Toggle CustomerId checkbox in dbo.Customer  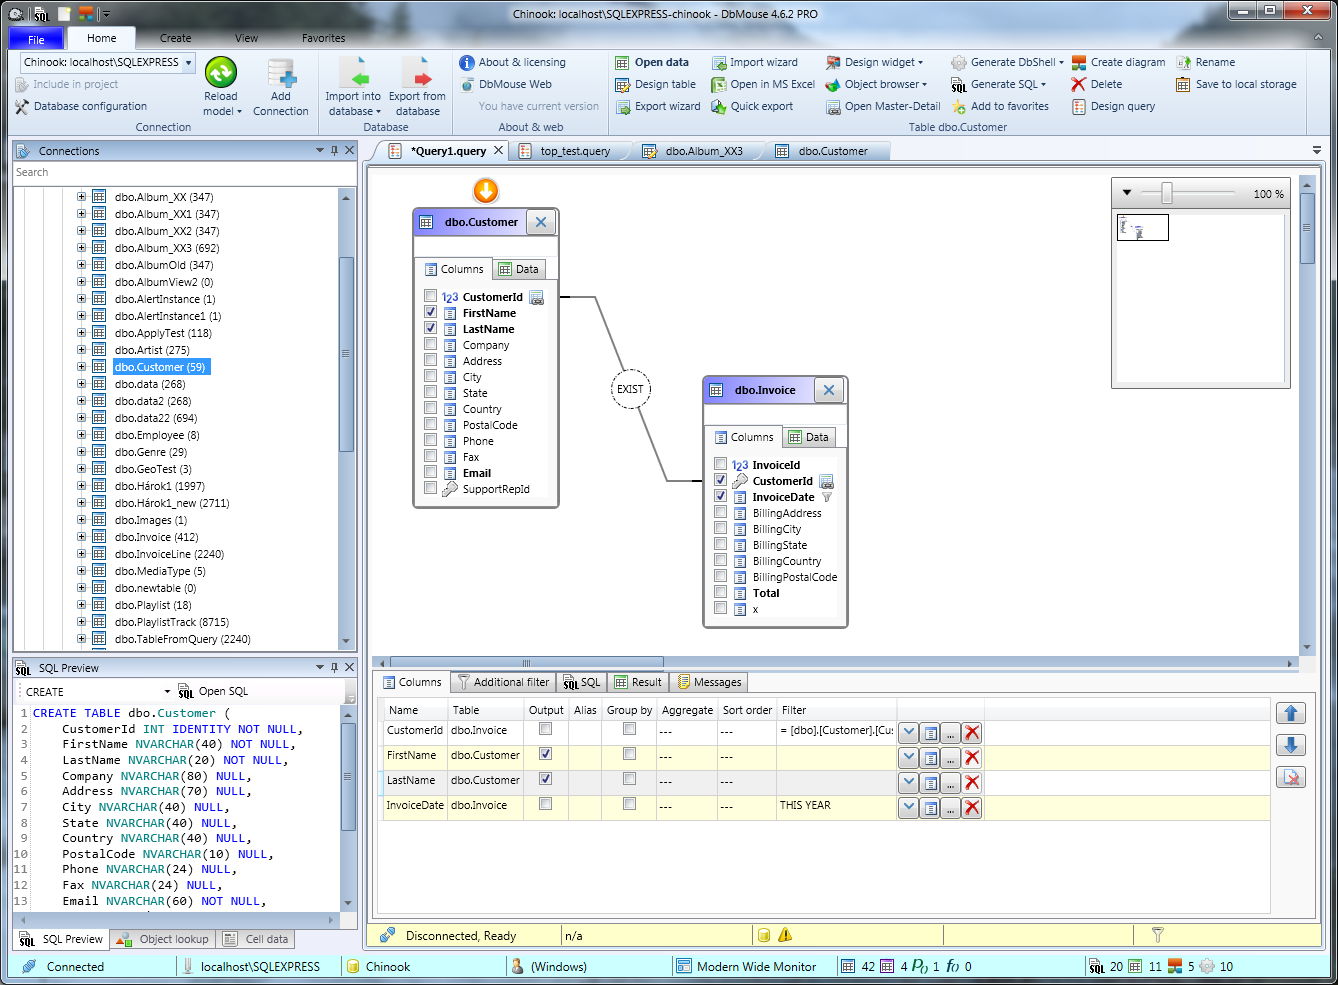(x=430, y=296)
